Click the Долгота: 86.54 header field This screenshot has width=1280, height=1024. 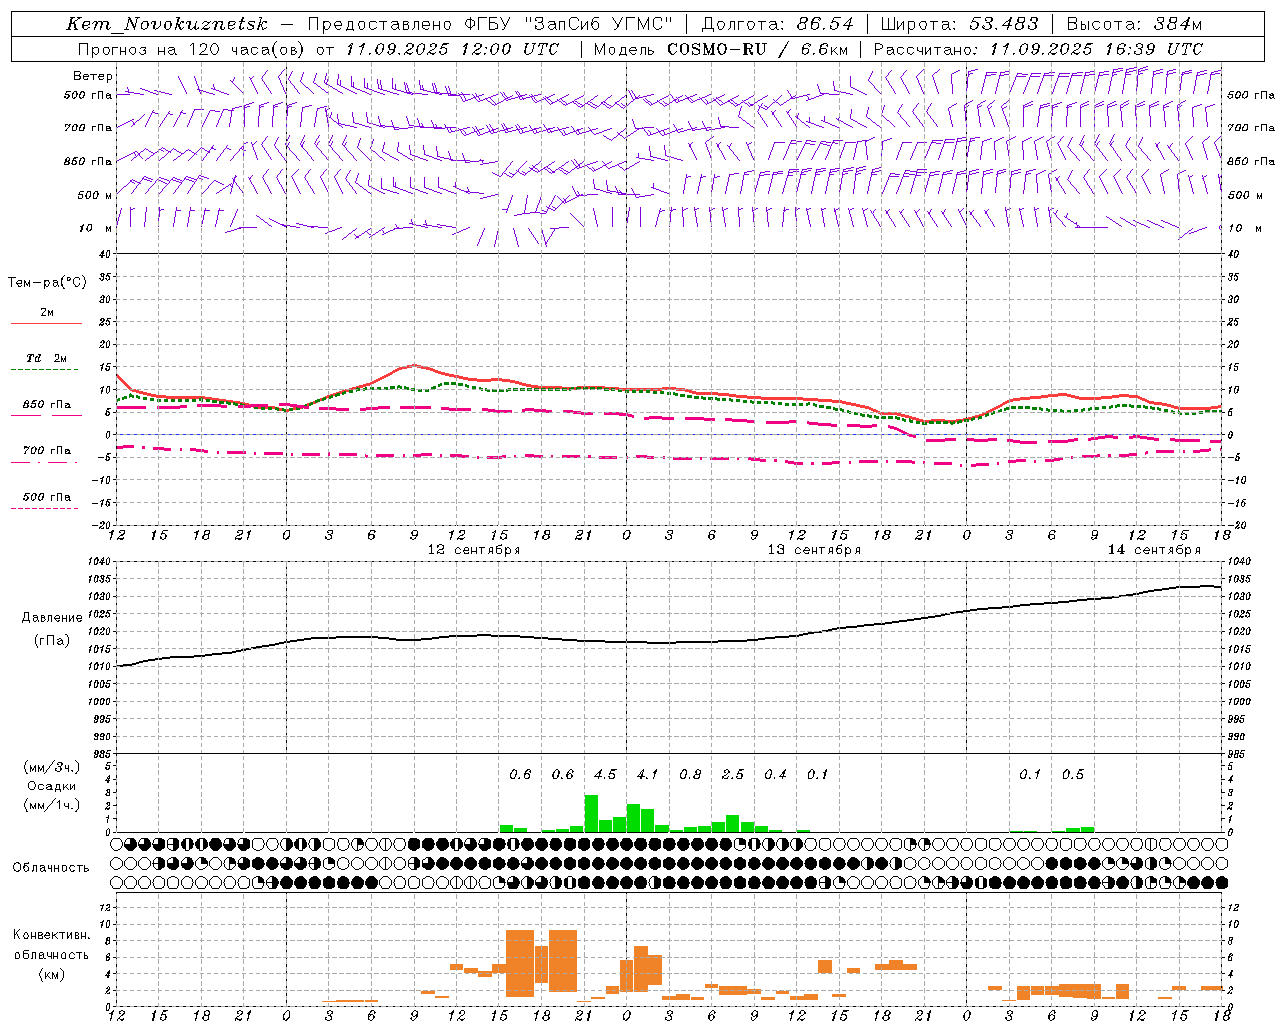(x=777, y=24)
